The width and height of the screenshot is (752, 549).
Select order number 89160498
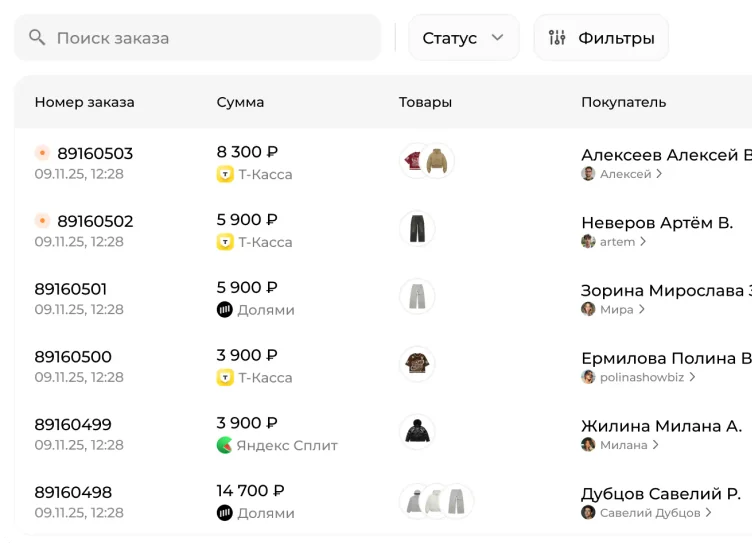point(73,492)
